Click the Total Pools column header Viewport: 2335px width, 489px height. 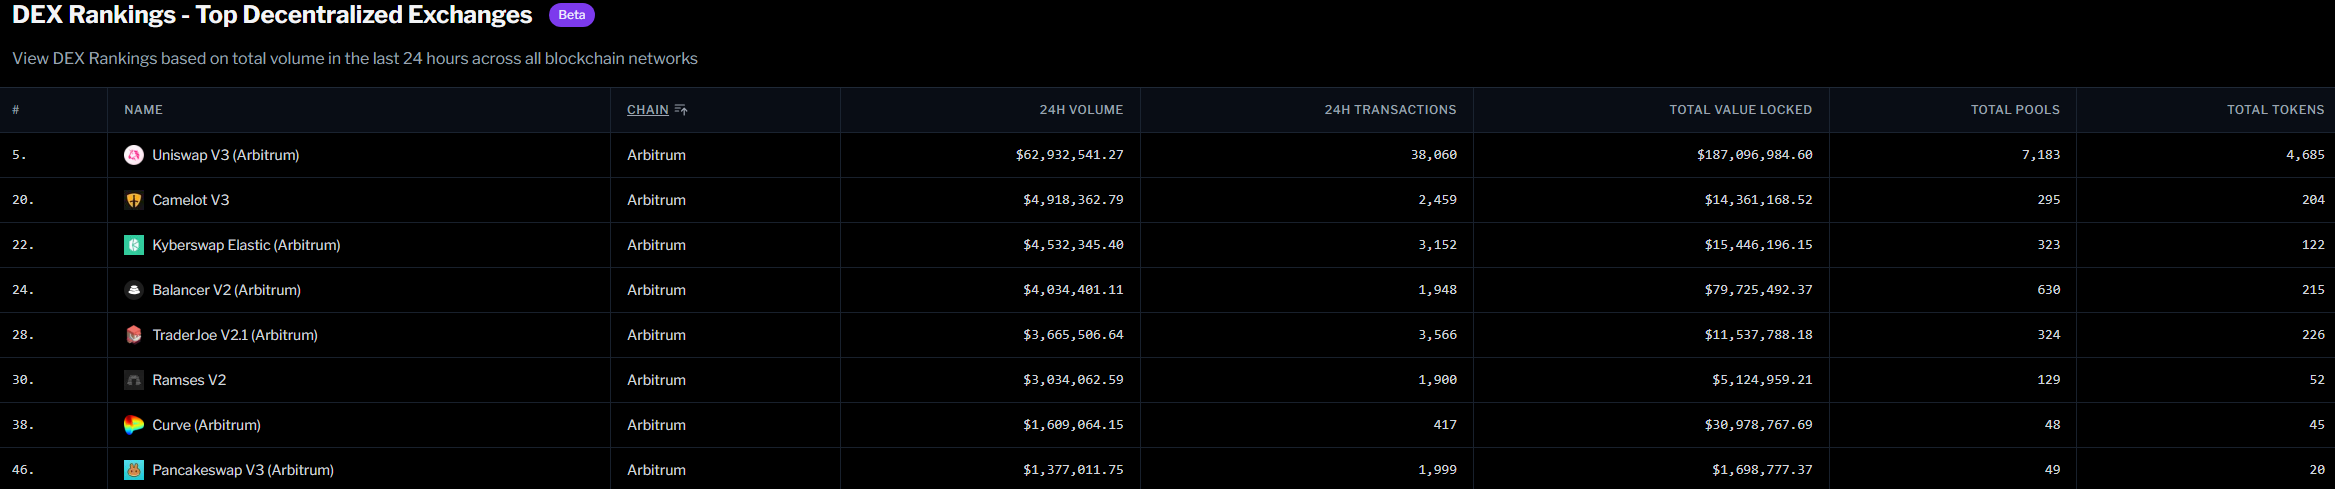click(2015, 110)
